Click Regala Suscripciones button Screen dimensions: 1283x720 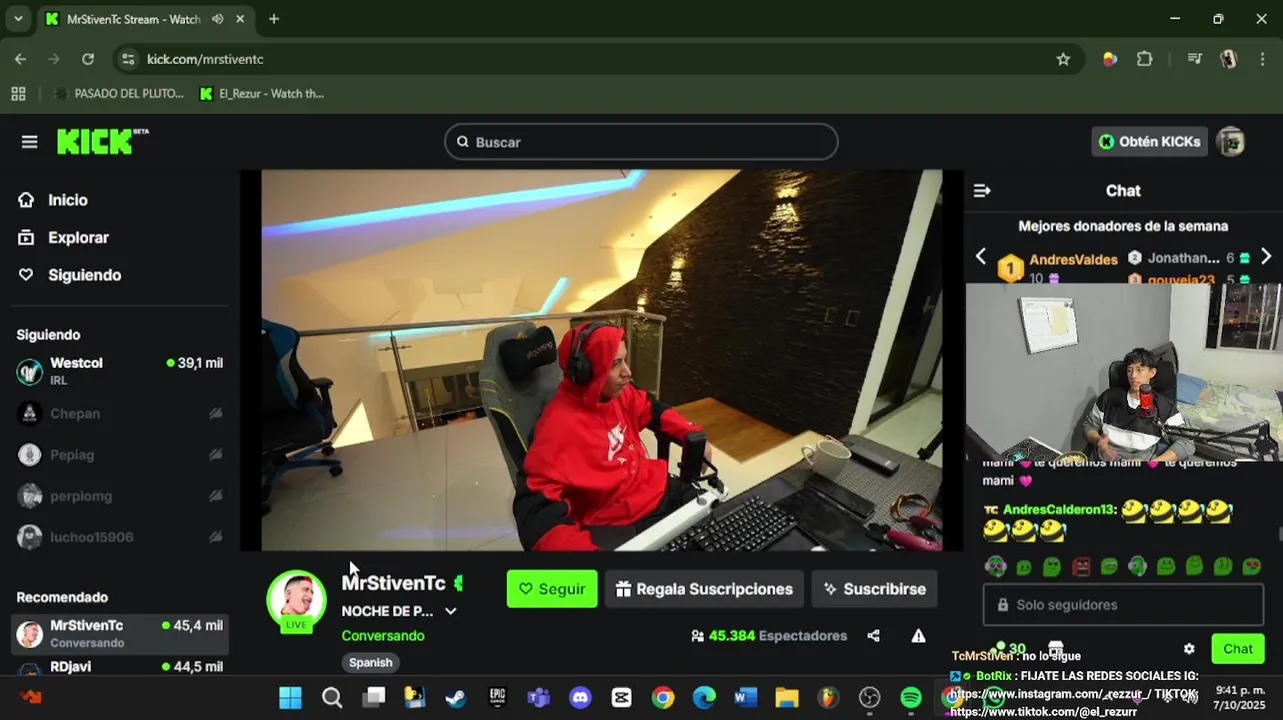704,589
